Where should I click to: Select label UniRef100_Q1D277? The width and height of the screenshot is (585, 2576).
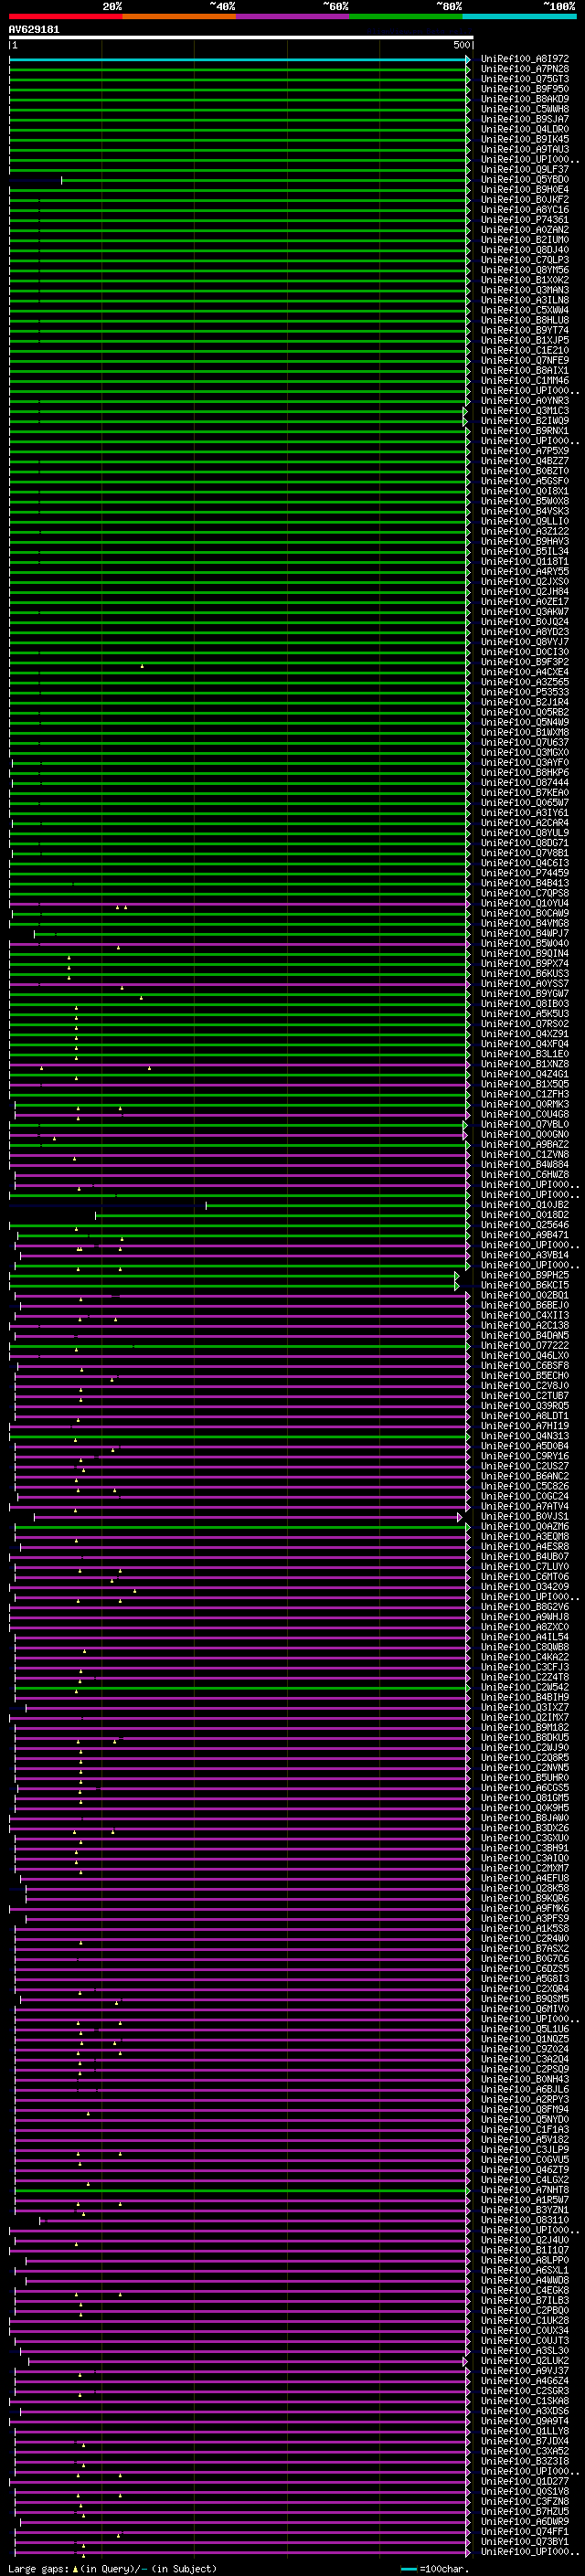point(525,2480)
